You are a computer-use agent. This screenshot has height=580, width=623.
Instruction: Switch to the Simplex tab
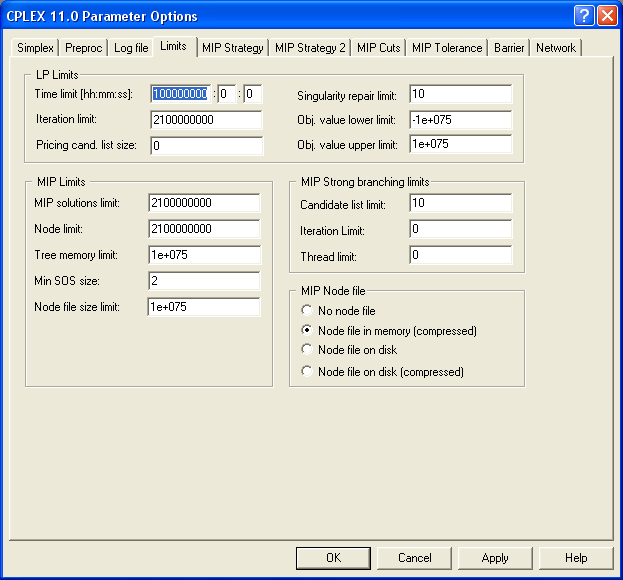(x=35, y=48)
